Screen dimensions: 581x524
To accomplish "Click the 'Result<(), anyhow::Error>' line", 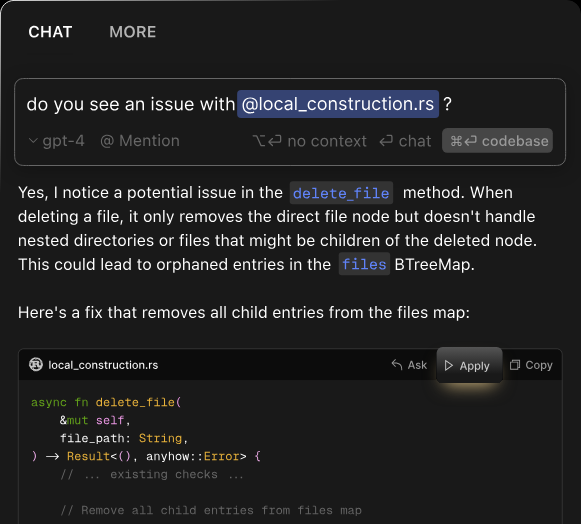I will [x=146, y=456].
